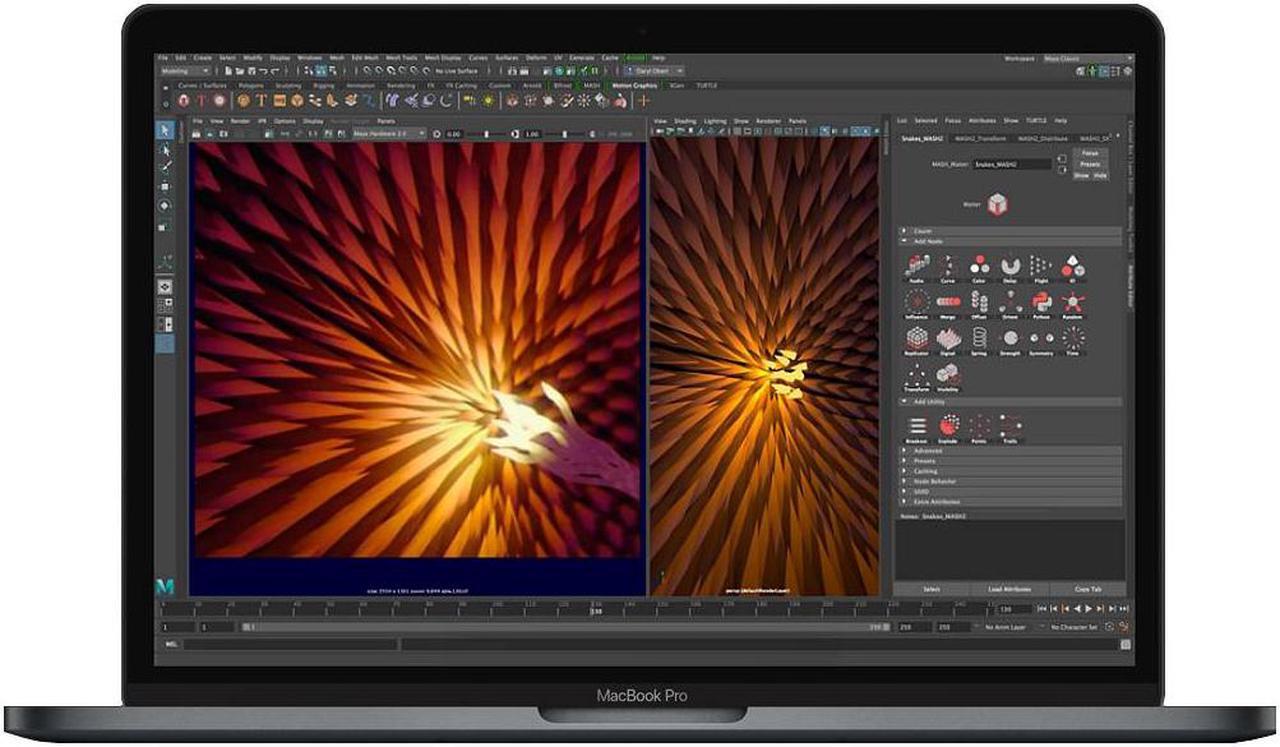
Task: Add the Replicator MASH node
Action: pyautogui.click(x=917, y=340)
